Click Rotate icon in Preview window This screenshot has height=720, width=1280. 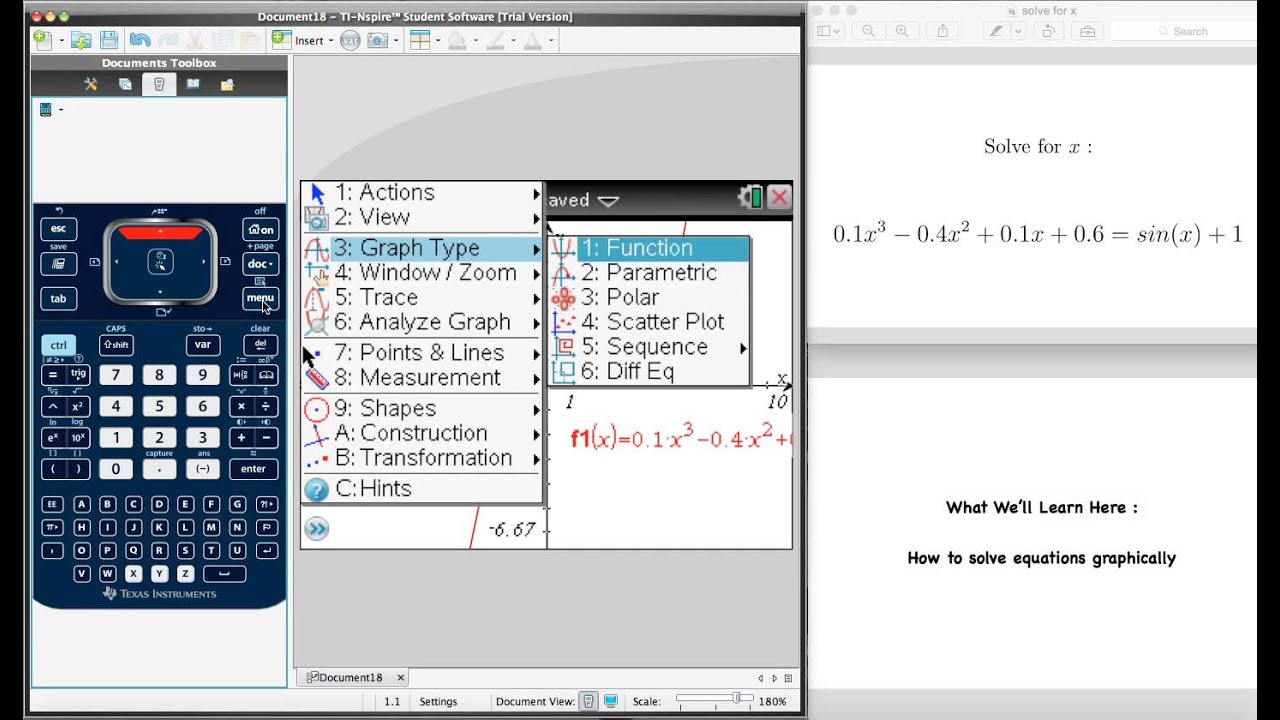tap(1049, 31)
